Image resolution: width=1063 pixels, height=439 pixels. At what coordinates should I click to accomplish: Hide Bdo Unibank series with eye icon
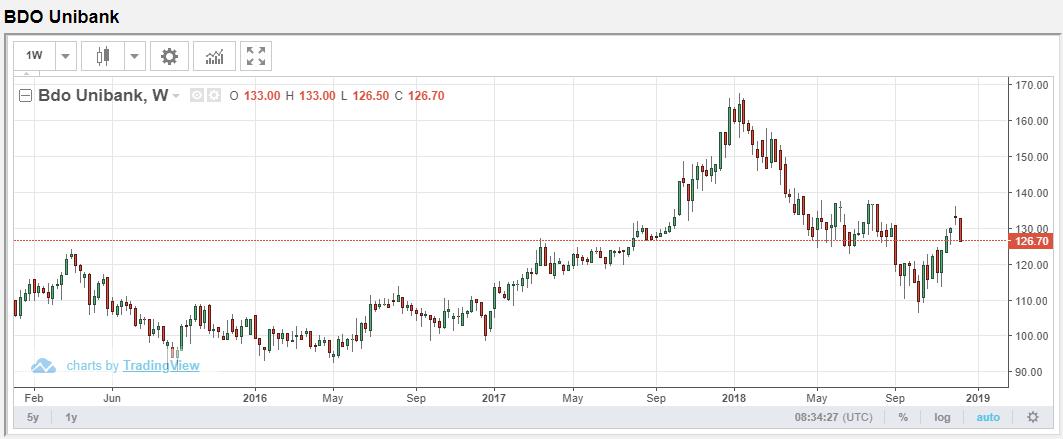pos(197,96)
